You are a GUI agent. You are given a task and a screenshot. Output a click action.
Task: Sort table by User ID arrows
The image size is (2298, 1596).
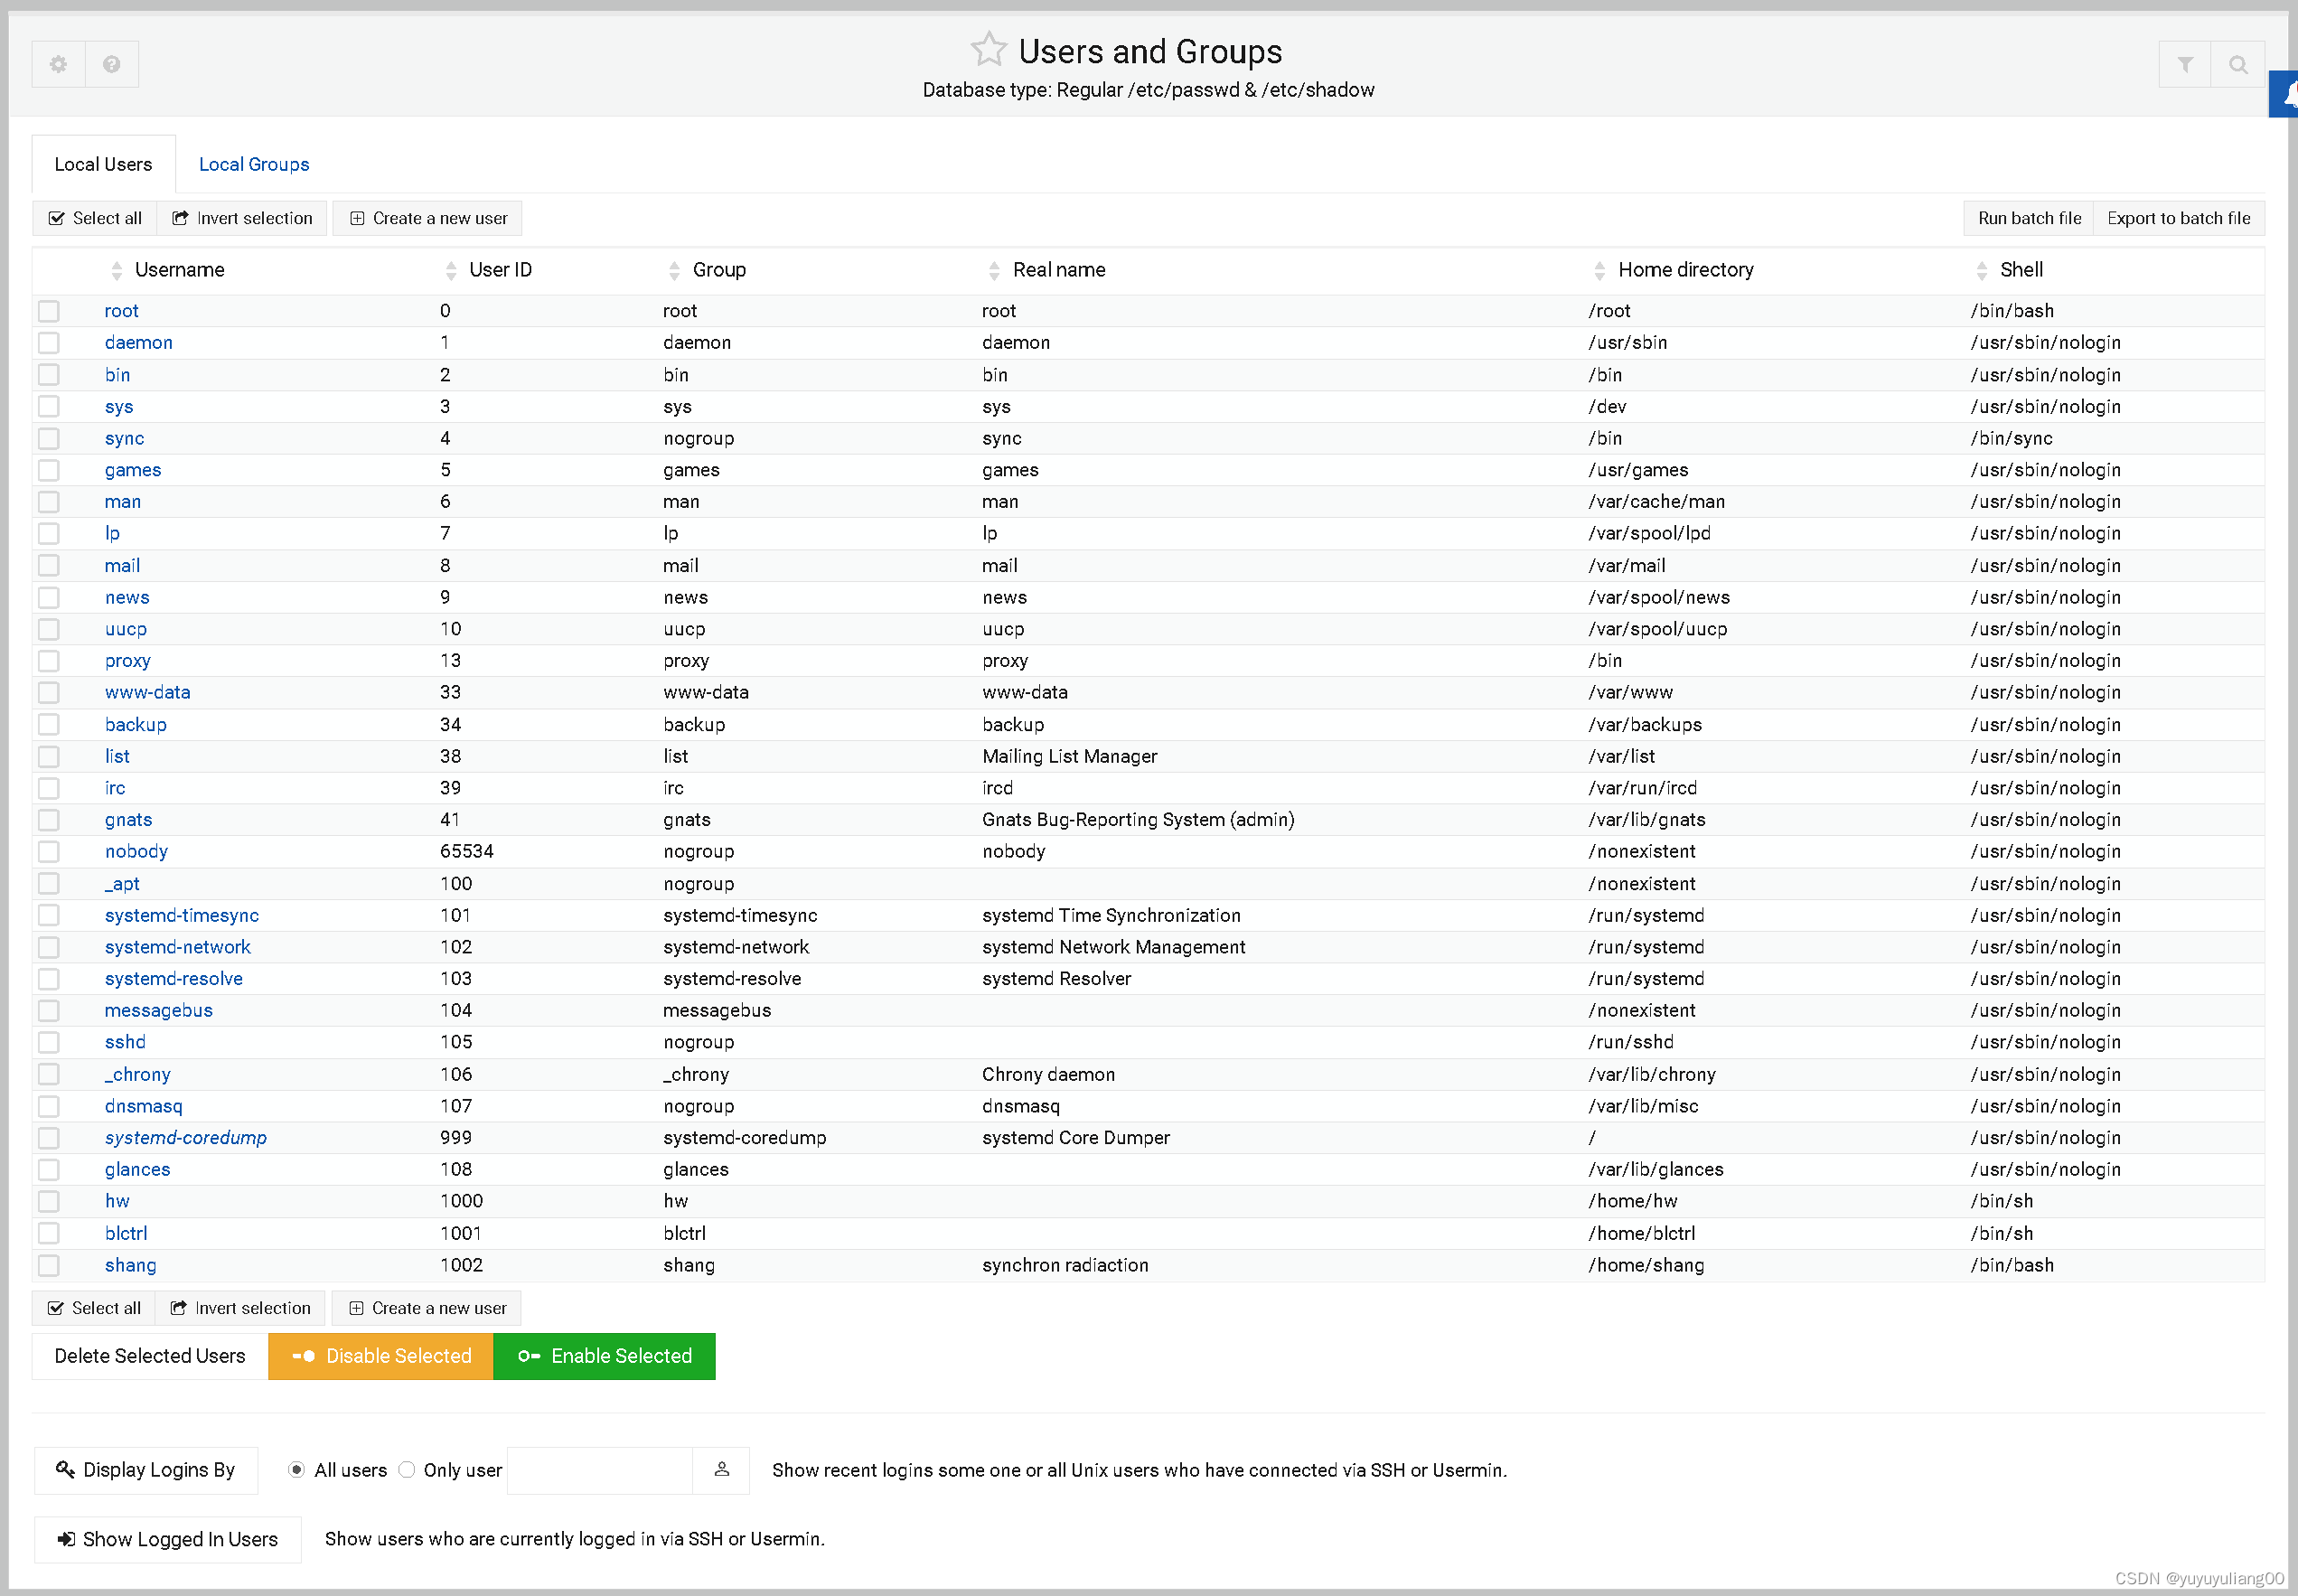pos(451,270)
